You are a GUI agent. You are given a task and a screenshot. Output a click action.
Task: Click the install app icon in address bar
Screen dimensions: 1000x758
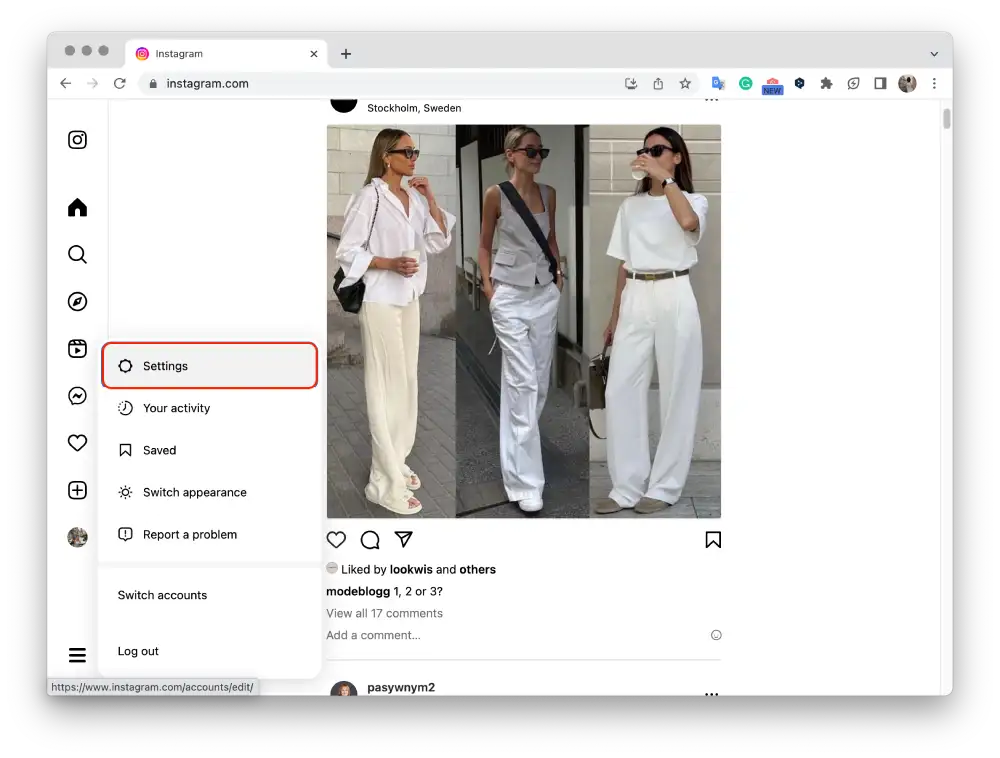pos(631,84)
